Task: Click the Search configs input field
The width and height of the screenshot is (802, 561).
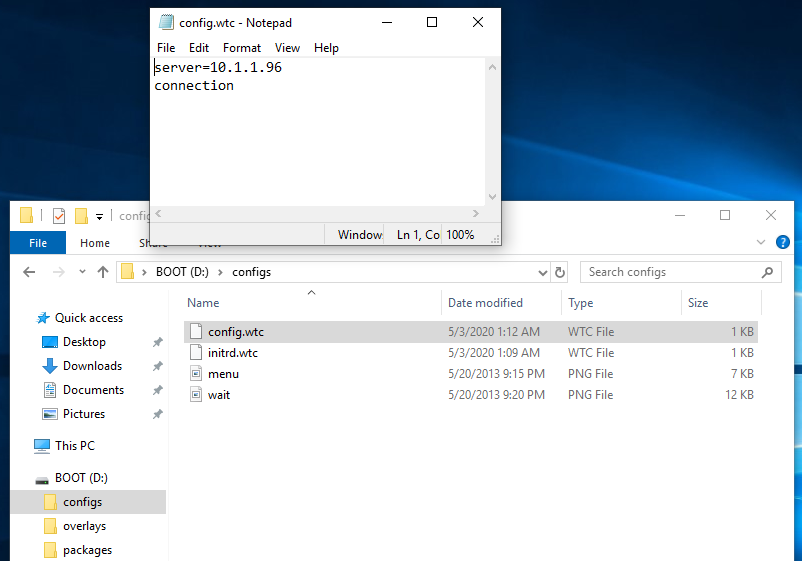Action: tap(670, 272)
